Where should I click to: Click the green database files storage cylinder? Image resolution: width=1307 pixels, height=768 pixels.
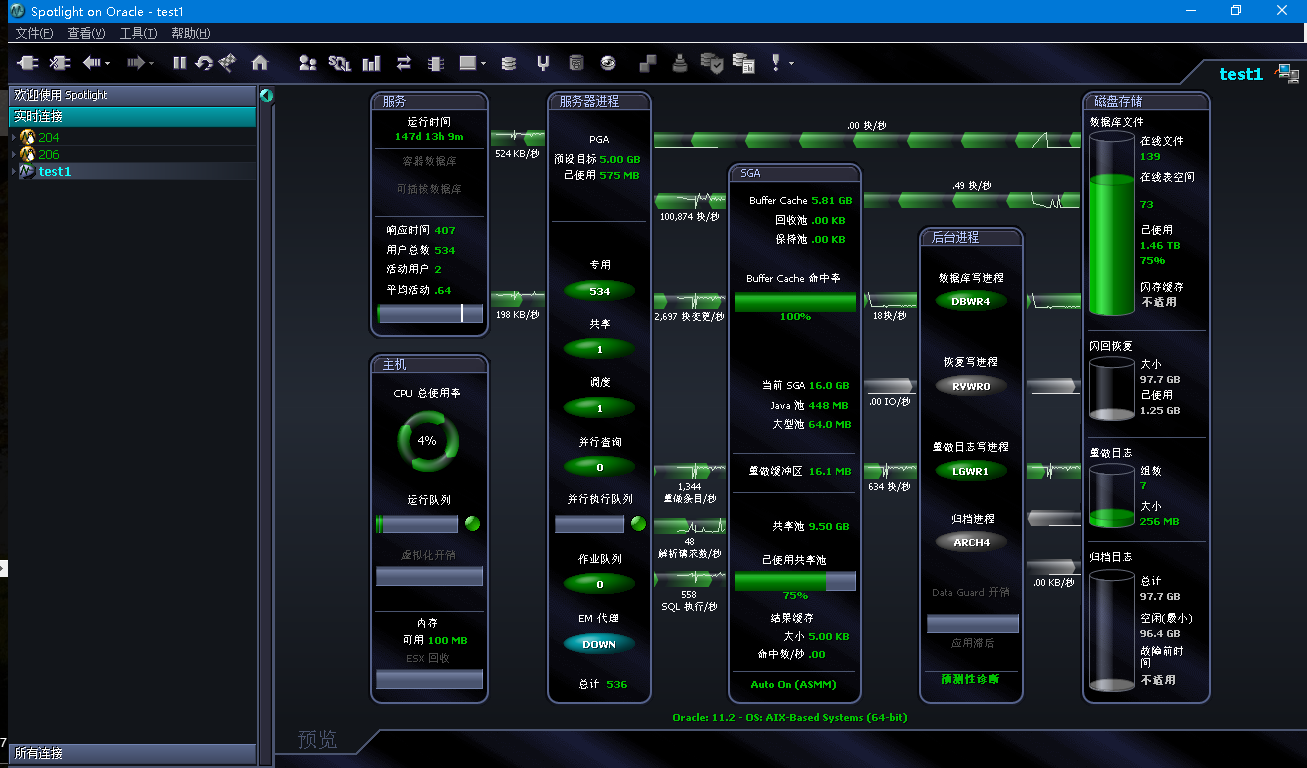(x=1111, y=224)
